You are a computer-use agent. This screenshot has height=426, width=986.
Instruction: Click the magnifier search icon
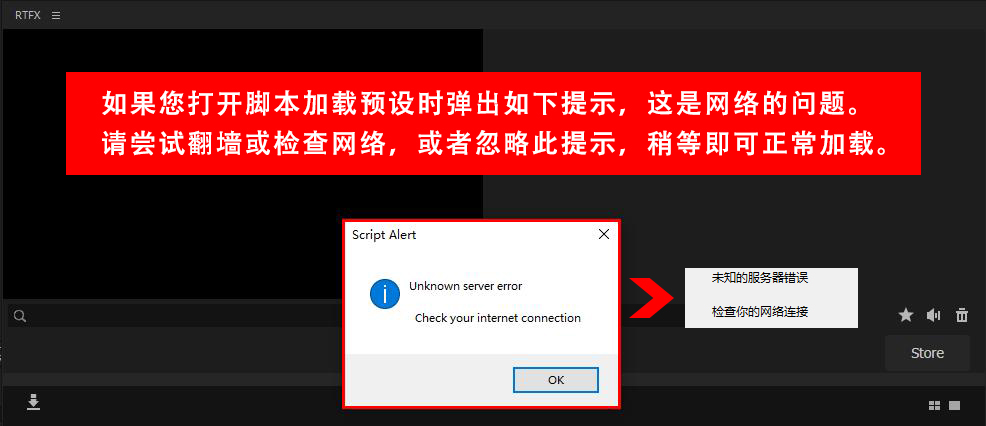[x=20, y=316]
